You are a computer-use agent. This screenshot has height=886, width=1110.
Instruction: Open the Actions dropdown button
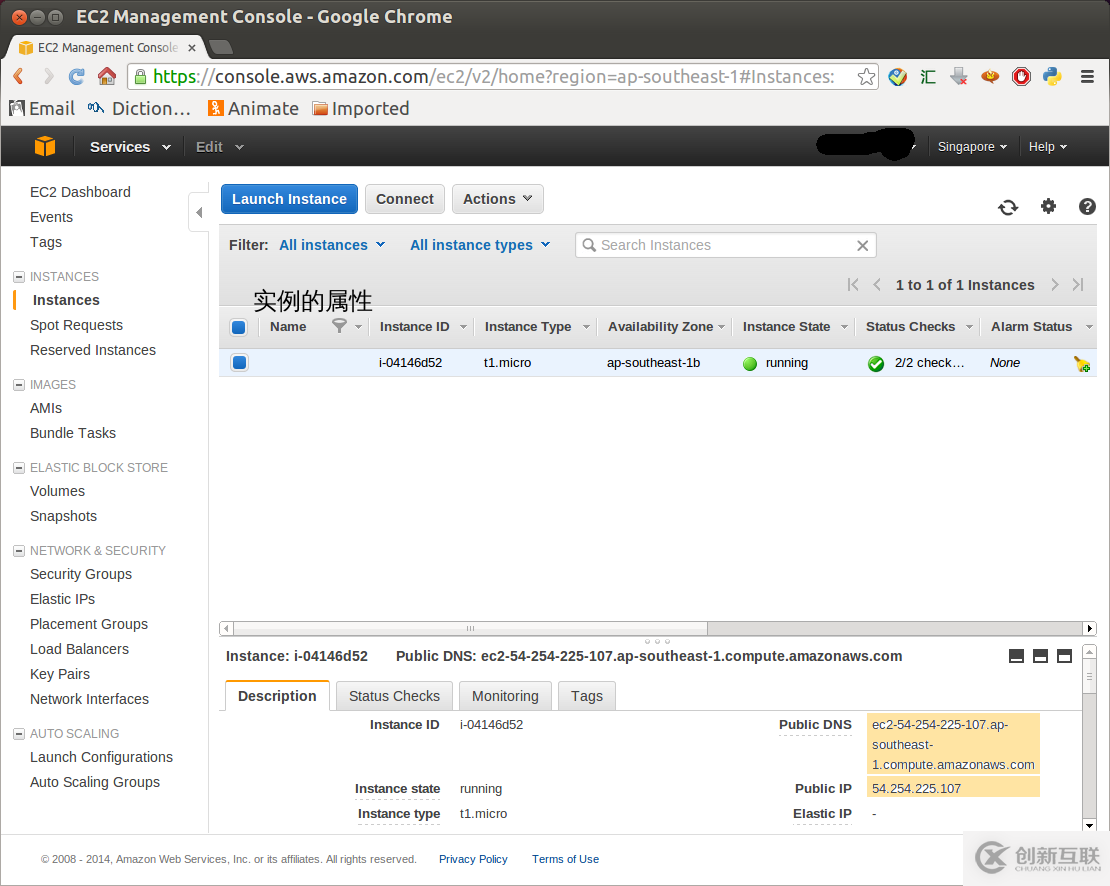(498, 199)
